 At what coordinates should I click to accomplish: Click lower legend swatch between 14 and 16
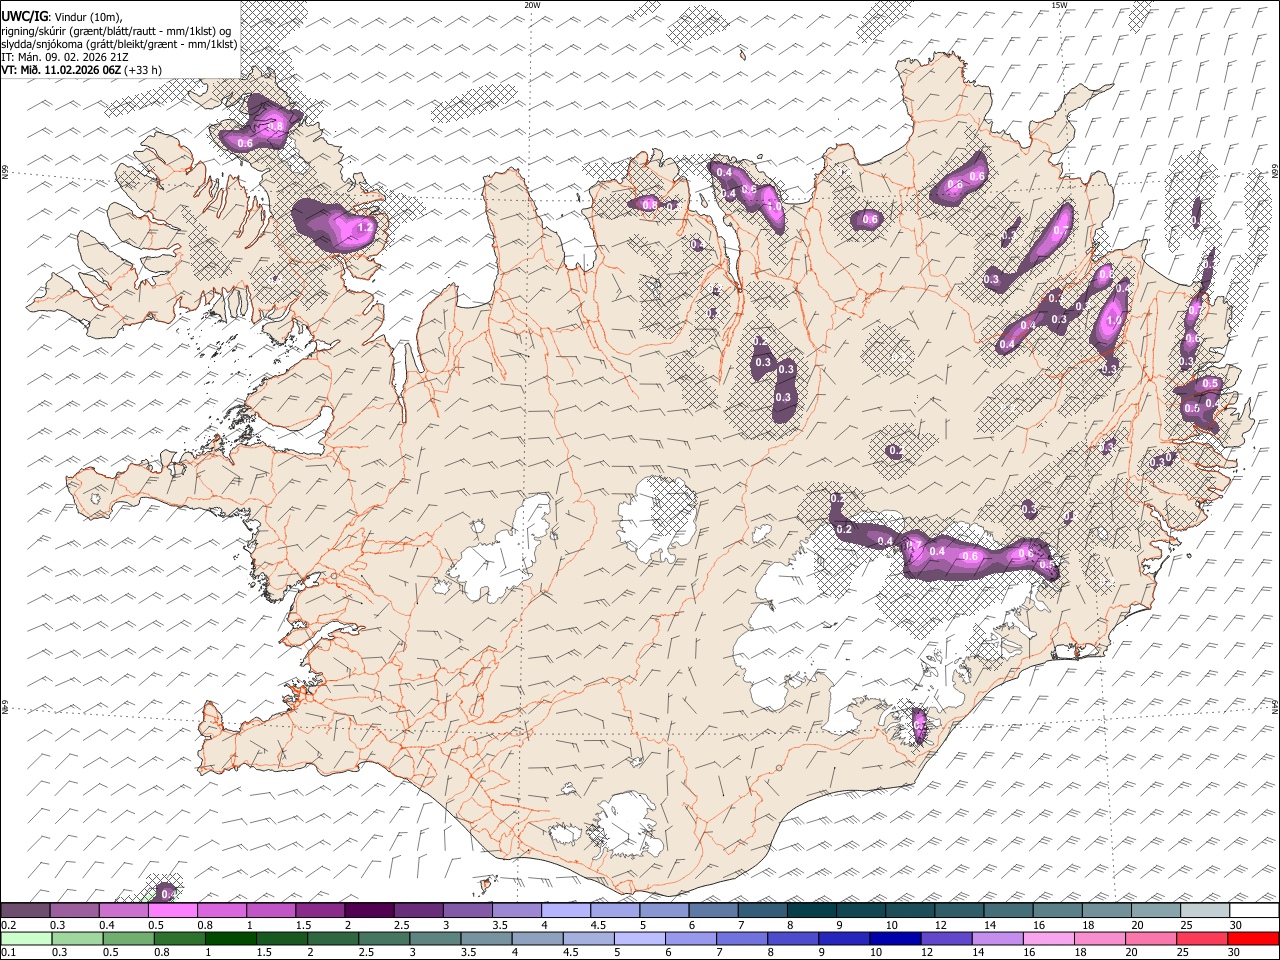coord(998,939)
